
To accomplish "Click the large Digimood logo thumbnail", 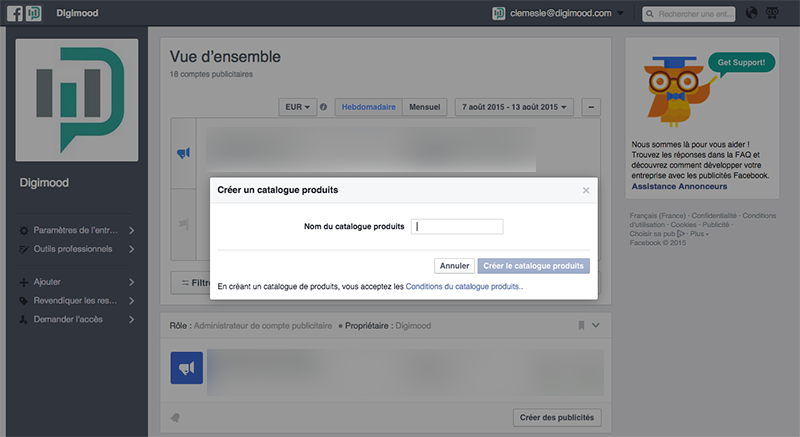I will pyautogui.click(x=77, y=100).
